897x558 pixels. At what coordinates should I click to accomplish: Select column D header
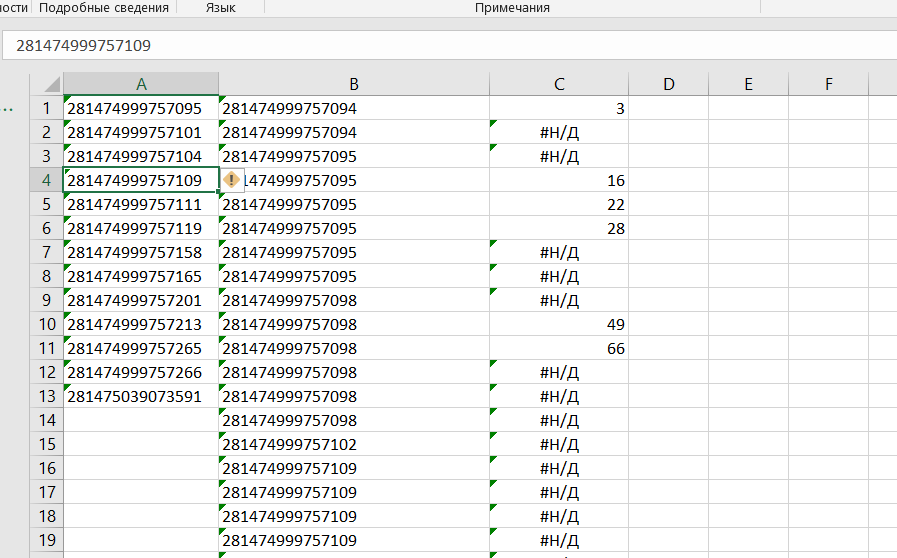[668, 84]
